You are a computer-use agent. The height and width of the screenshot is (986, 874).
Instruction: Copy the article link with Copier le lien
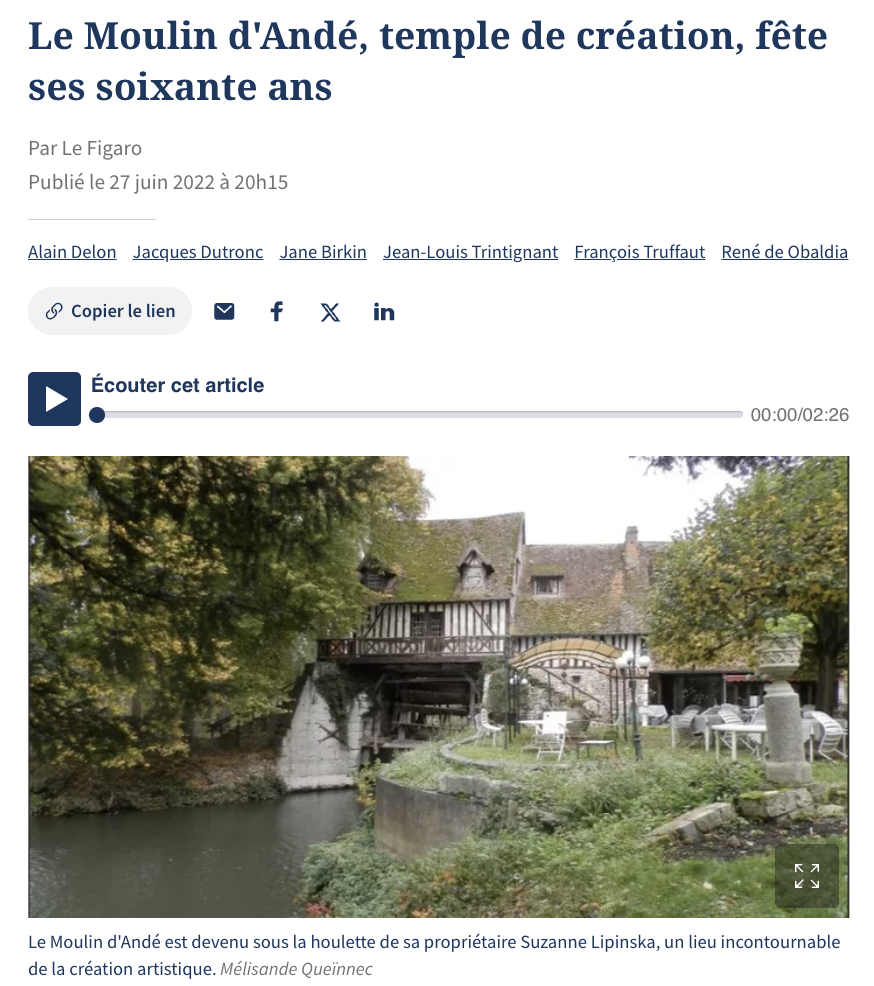point(110,311)
